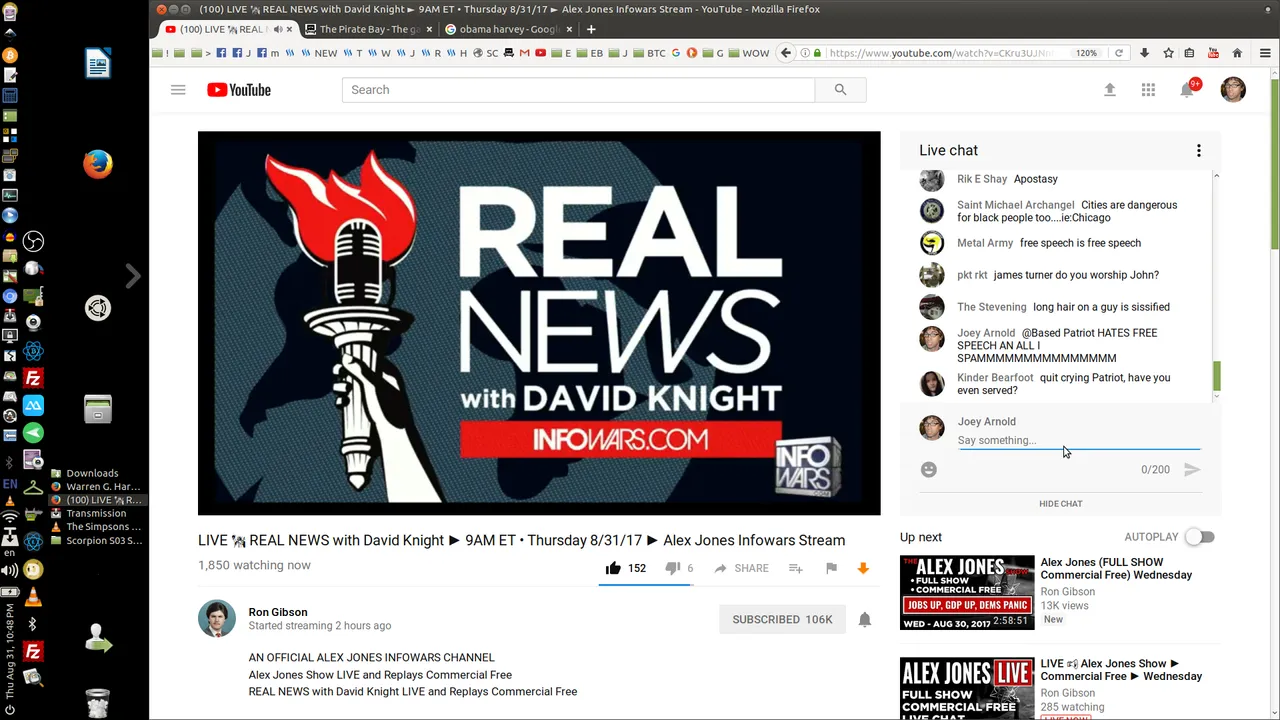Open YouTube apps grid icon

point(1148,90)
